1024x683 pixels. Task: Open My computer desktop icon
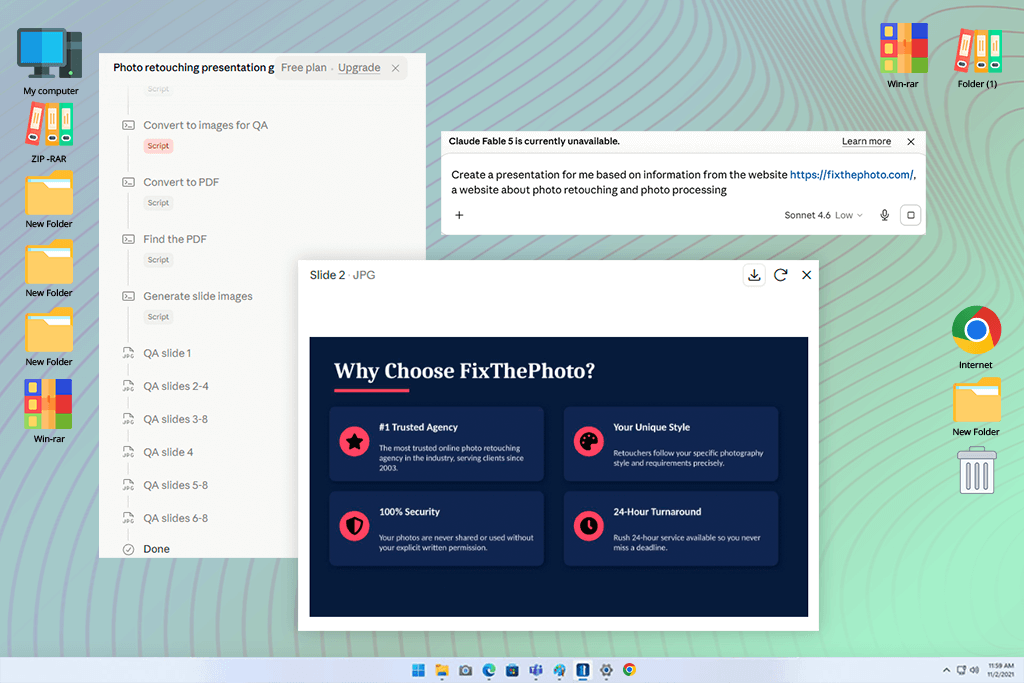tap(50, 62)
